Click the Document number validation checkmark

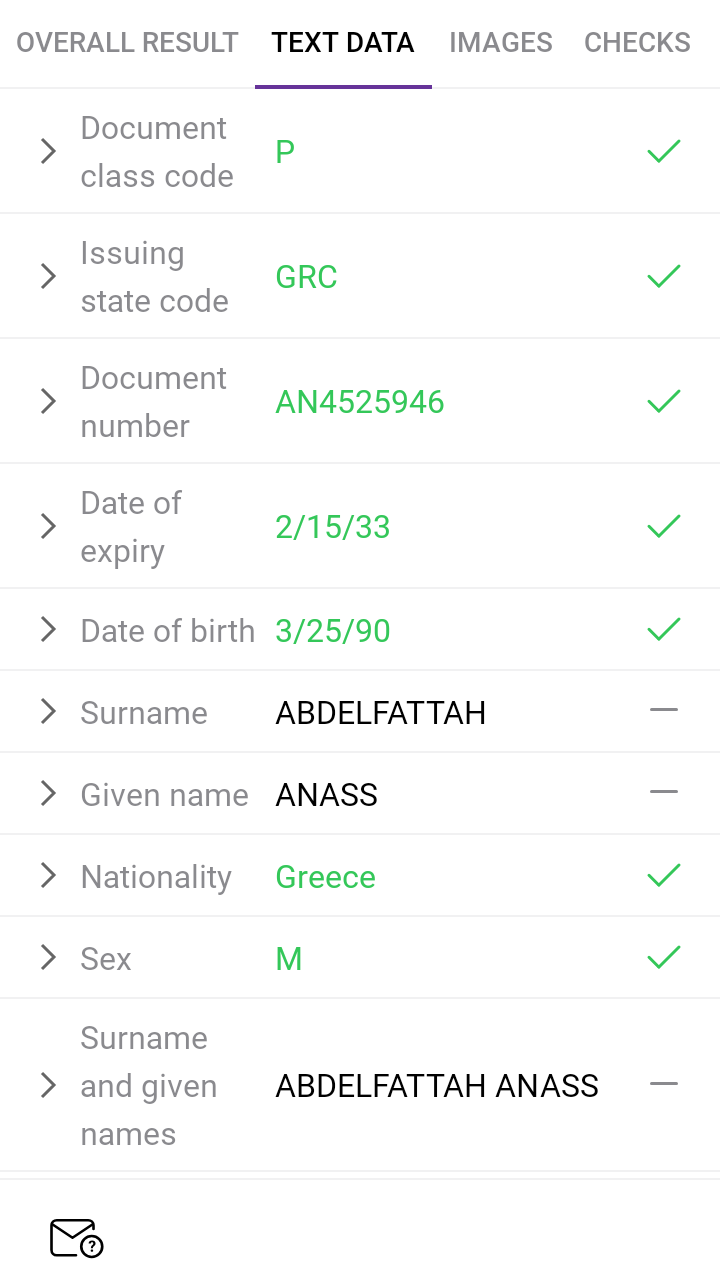click(x=663, y=402)
